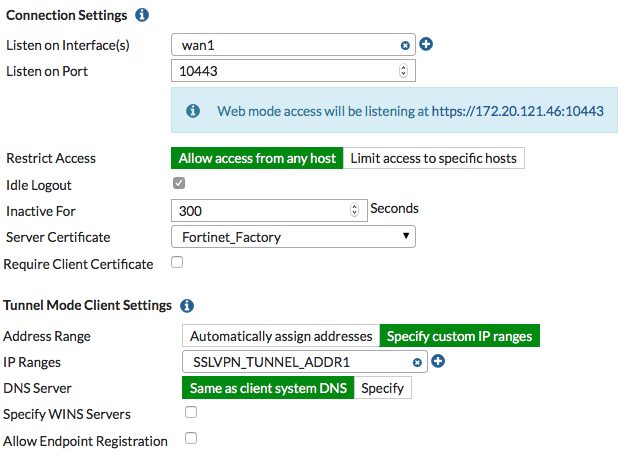
Task: Select Limit access to specific hosts
Action: click(434, 158)
